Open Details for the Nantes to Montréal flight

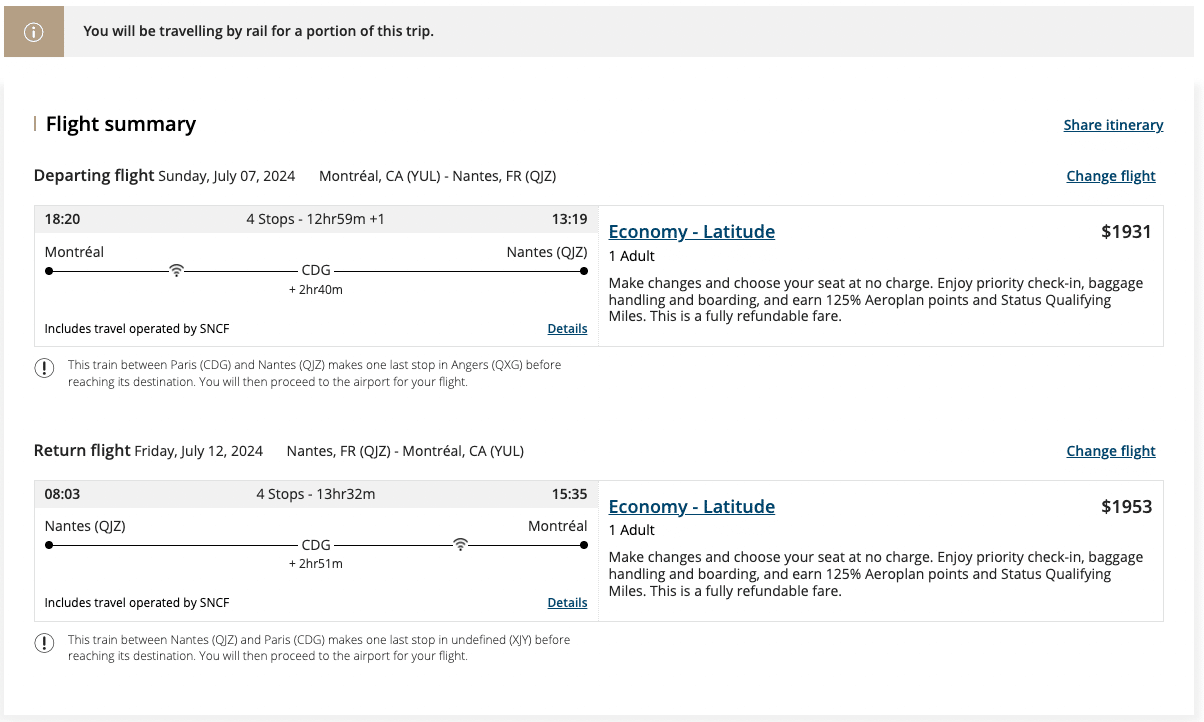tap(567, 603)
